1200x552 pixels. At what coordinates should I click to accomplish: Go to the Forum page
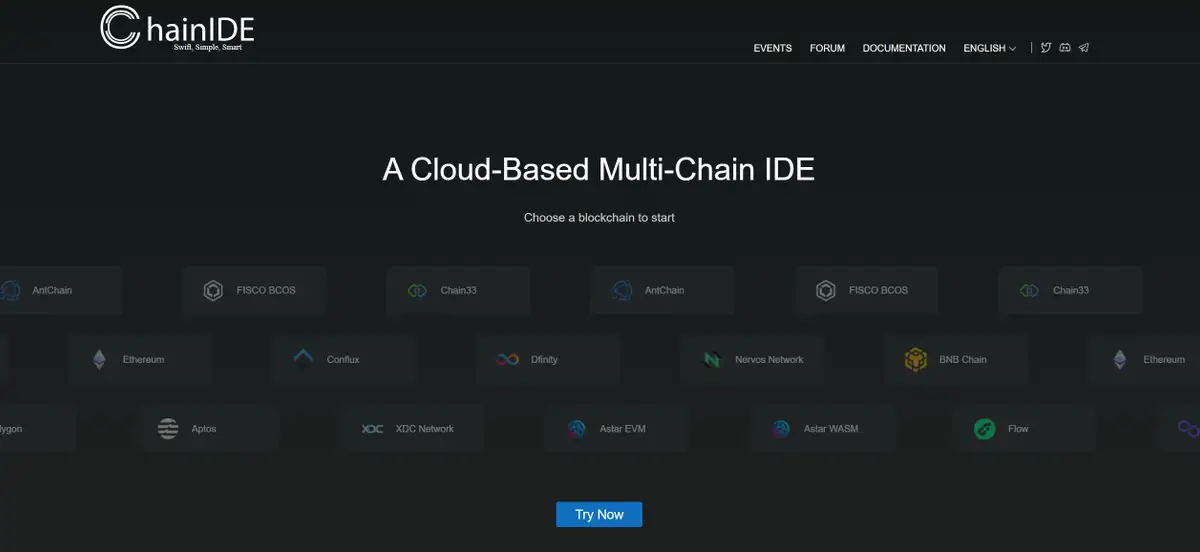pos(827,48)
